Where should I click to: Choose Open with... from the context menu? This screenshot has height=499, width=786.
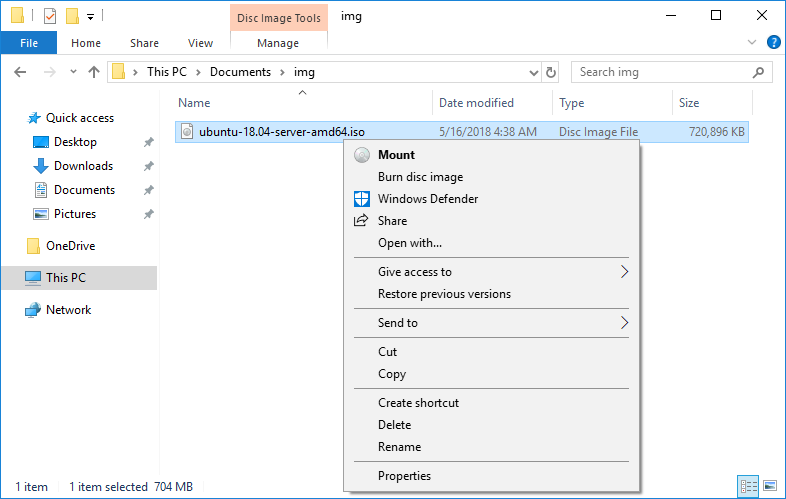[x=491, y=243]
